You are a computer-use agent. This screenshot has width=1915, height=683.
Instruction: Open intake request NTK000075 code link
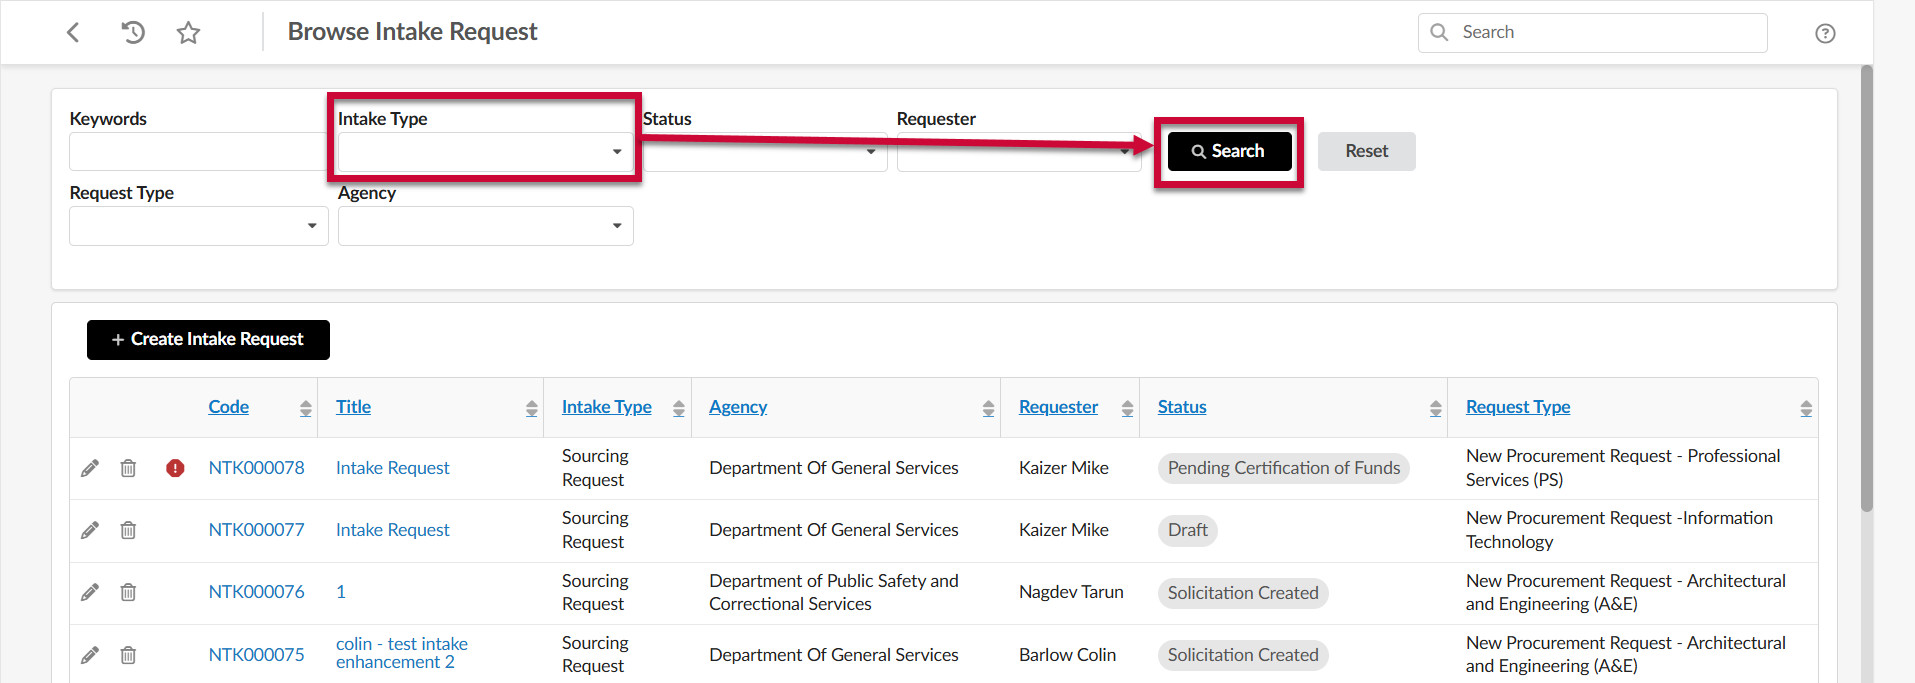(x=256, y=655)
